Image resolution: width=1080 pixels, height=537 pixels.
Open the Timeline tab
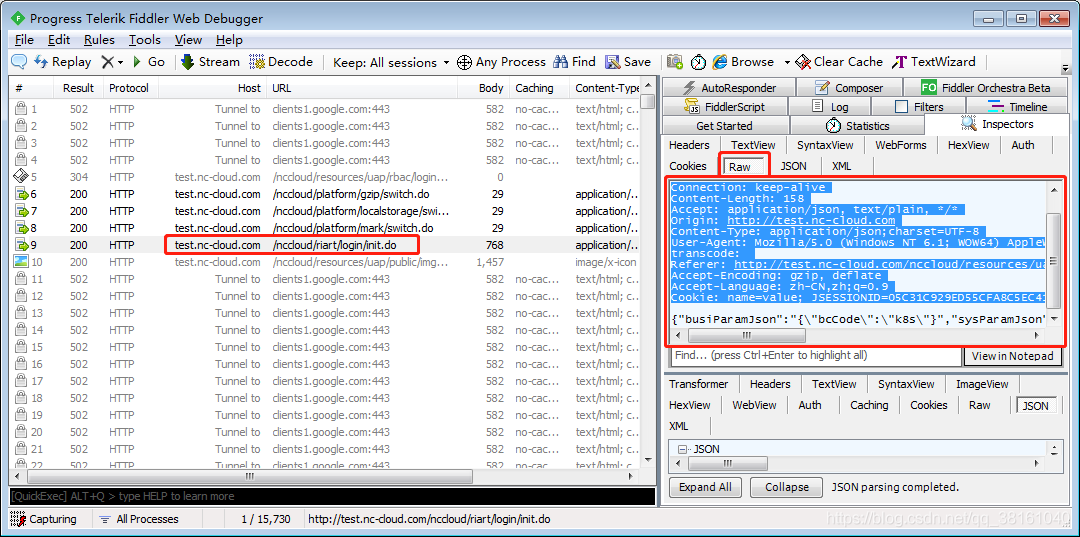[x=1017, y=107]
